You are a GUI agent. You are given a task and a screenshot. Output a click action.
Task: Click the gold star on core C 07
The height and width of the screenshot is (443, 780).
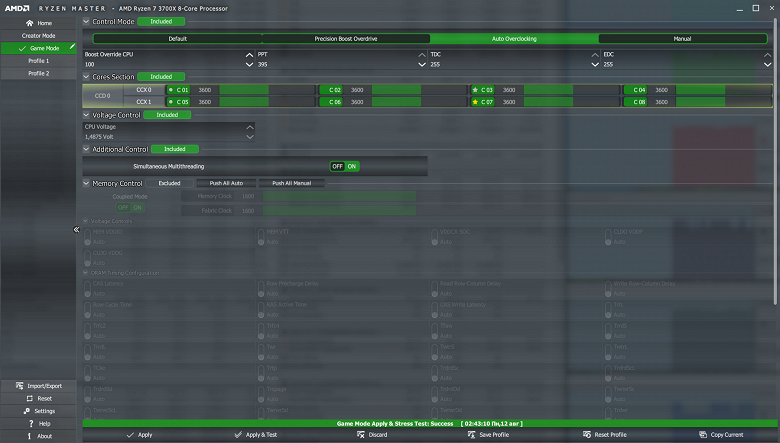click(x=475, y=102)
